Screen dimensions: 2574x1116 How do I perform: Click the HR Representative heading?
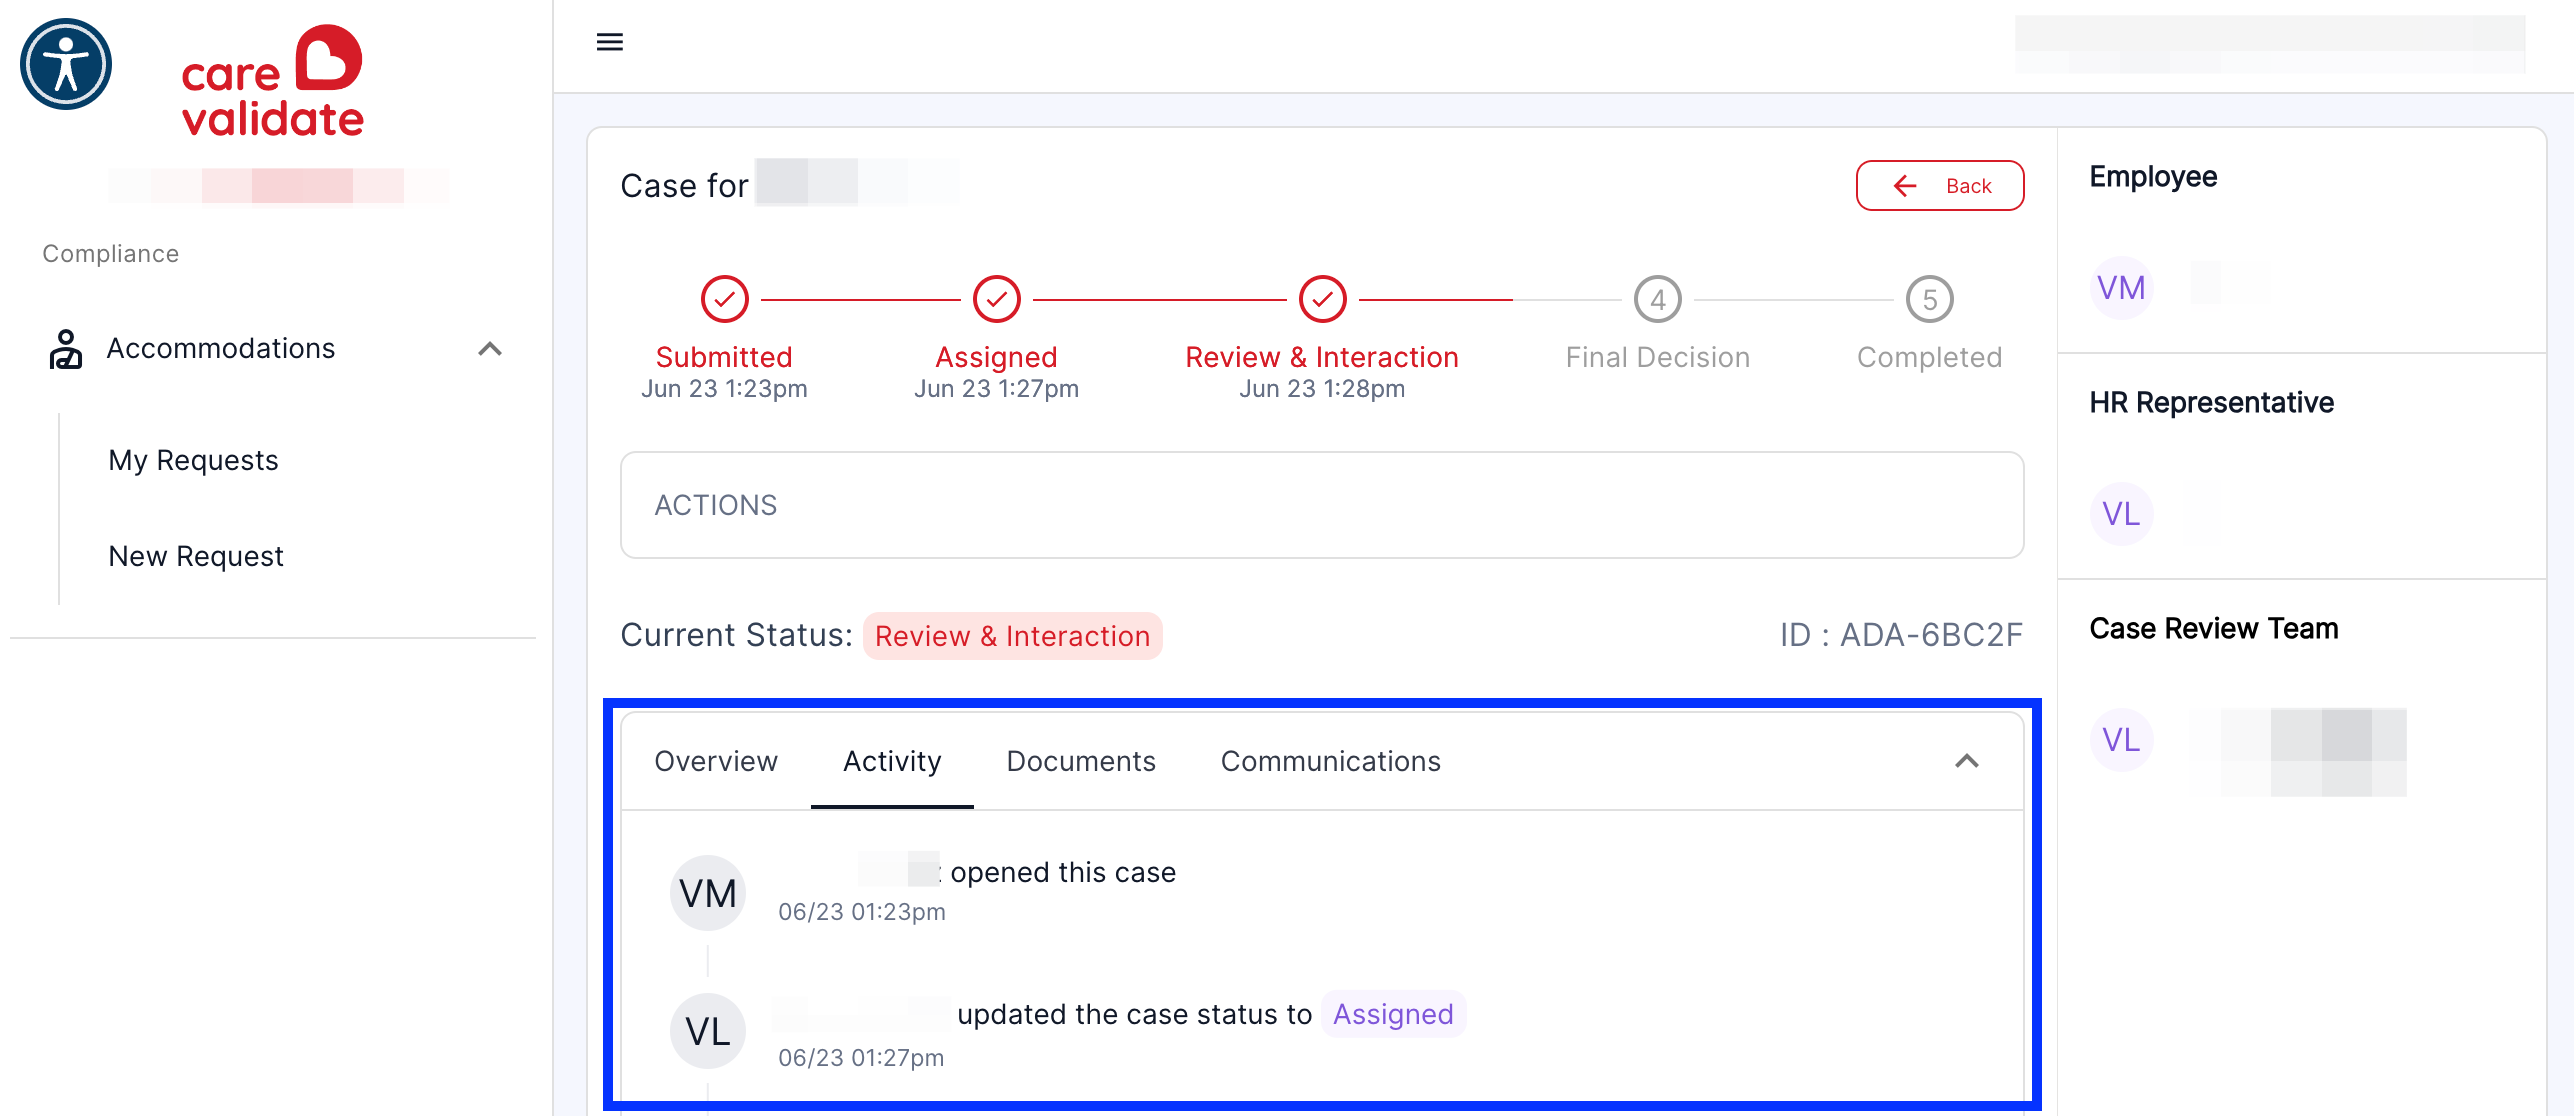click(x=2212, y=402)
